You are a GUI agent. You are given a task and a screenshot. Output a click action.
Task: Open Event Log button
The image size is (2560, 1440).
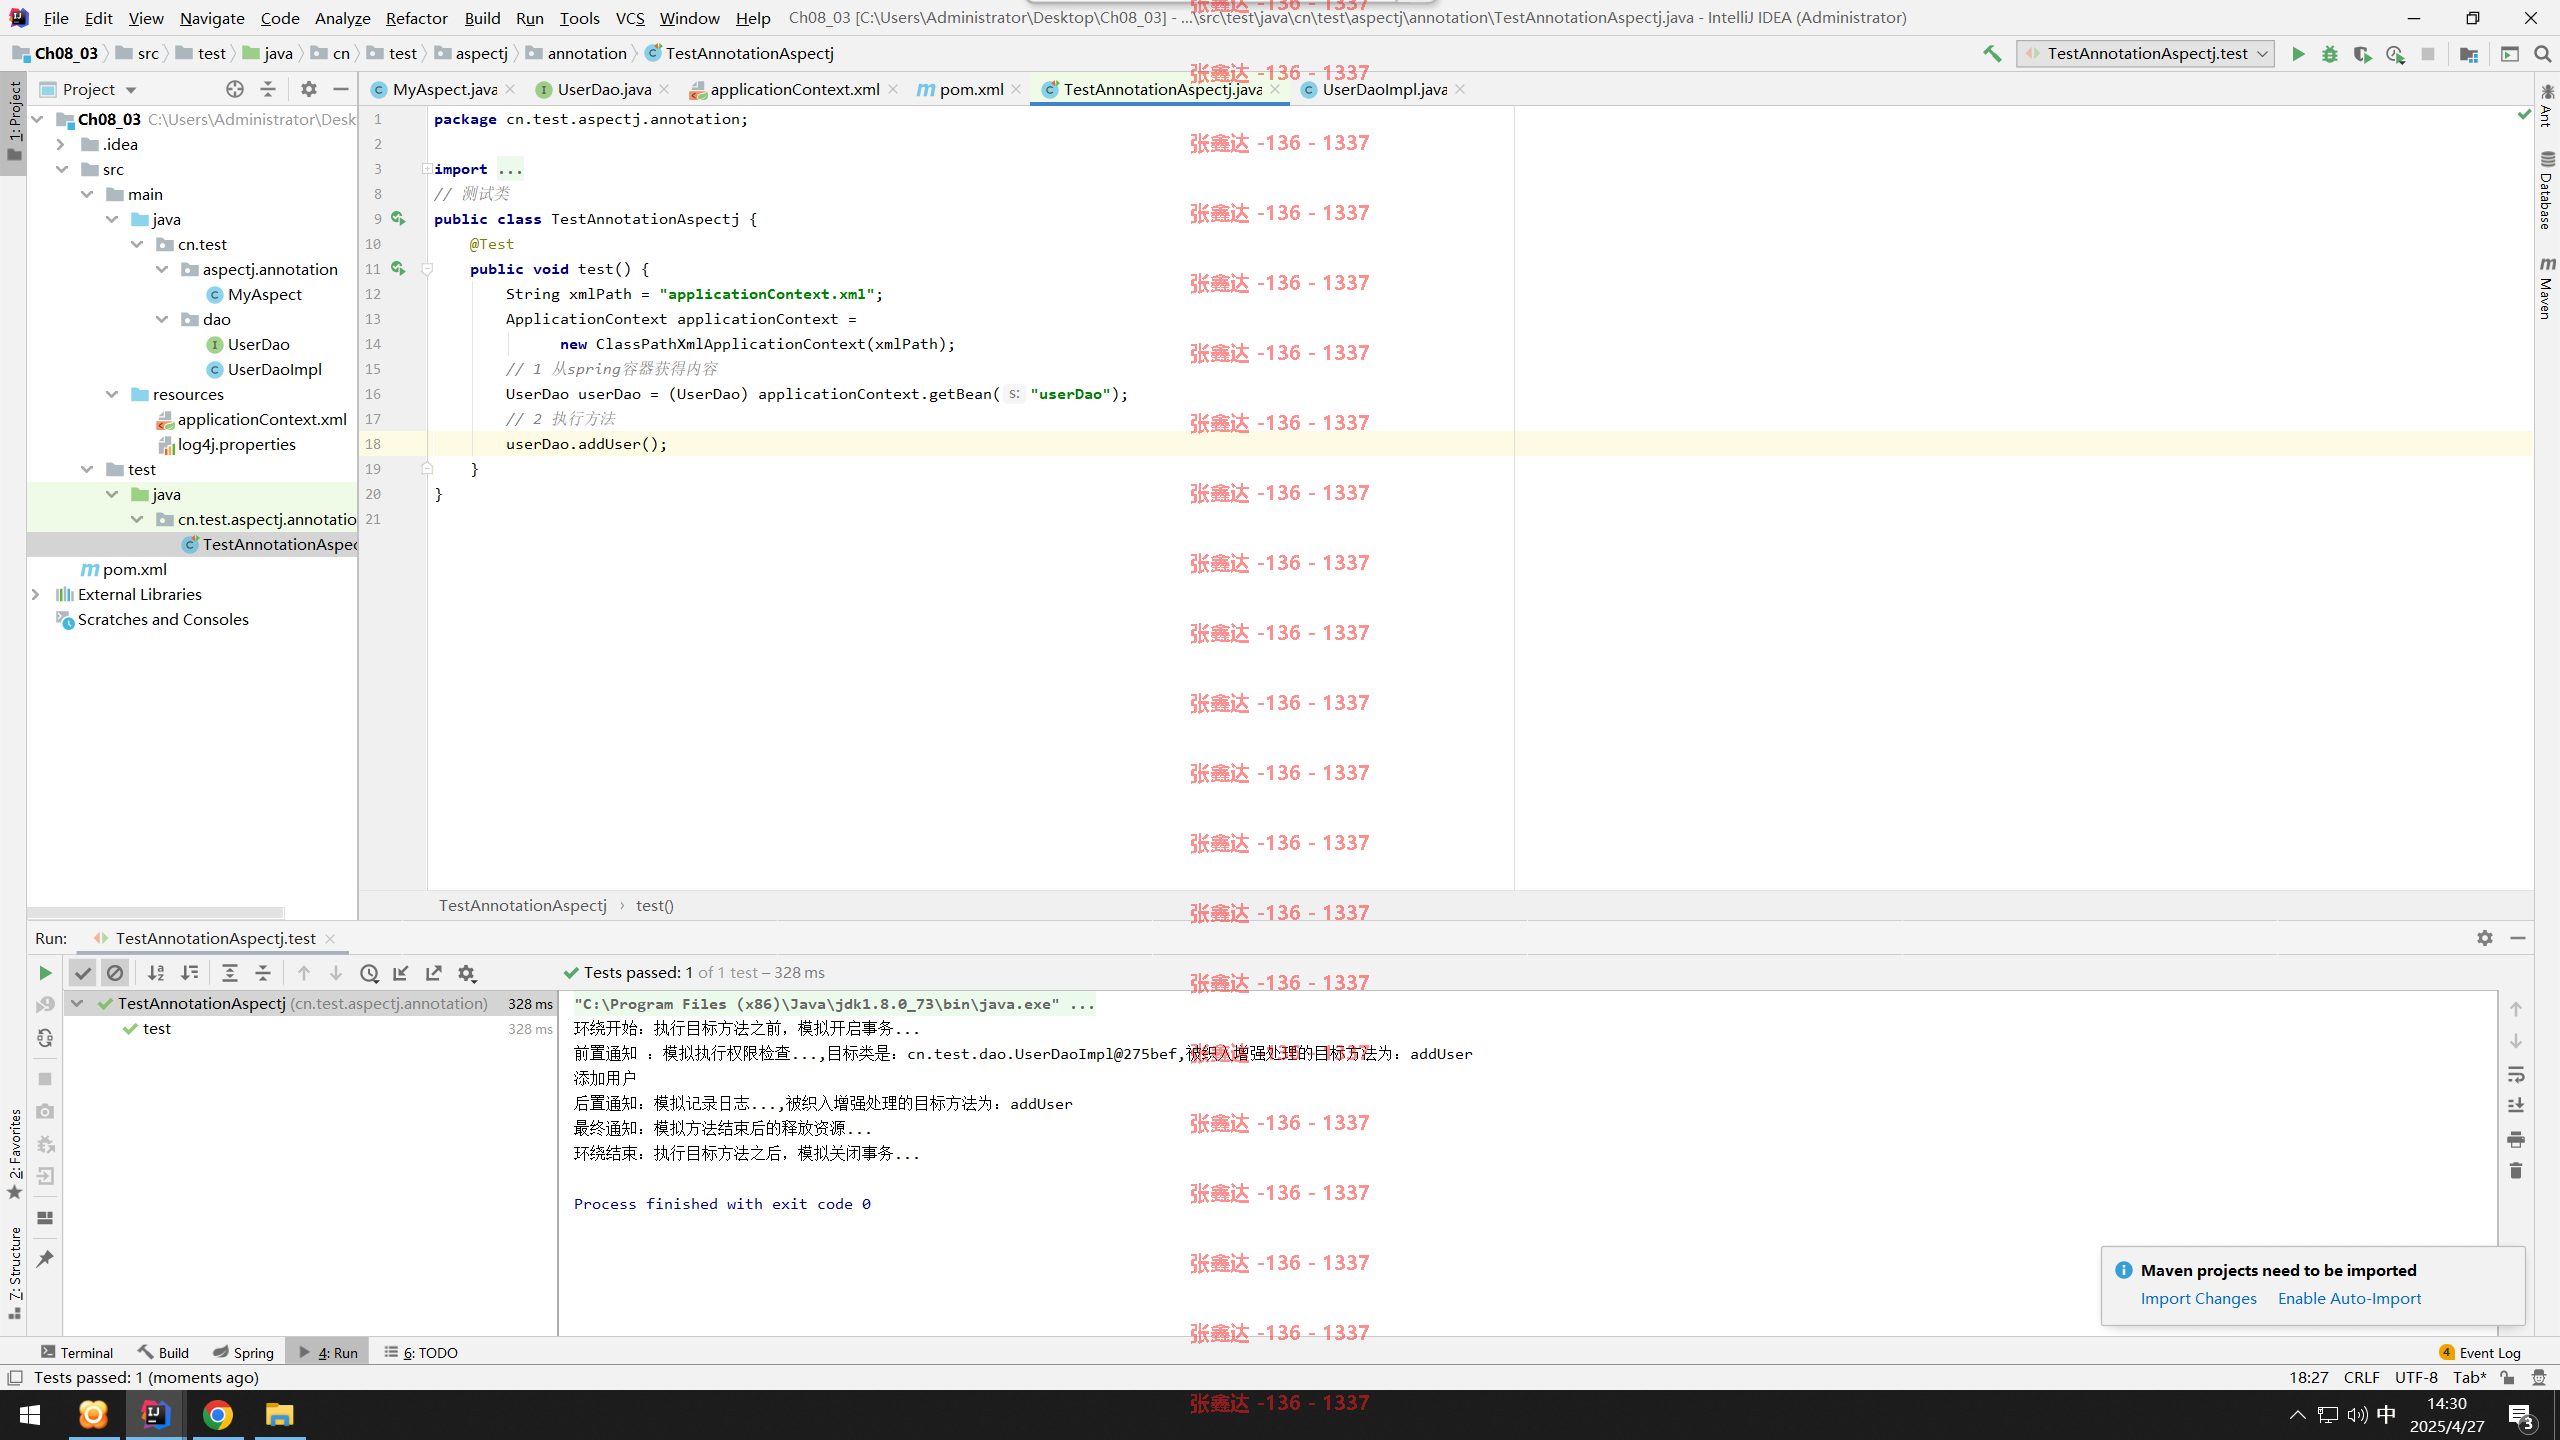2479,1352
